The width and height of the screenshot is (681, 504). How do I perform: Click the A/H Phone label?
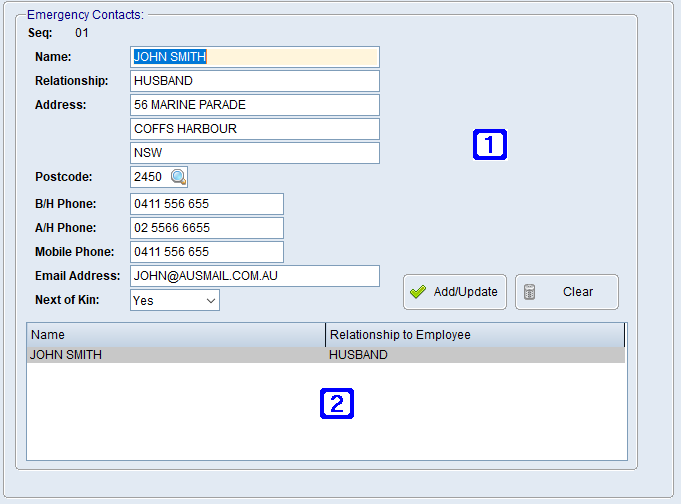click(66, 228)
